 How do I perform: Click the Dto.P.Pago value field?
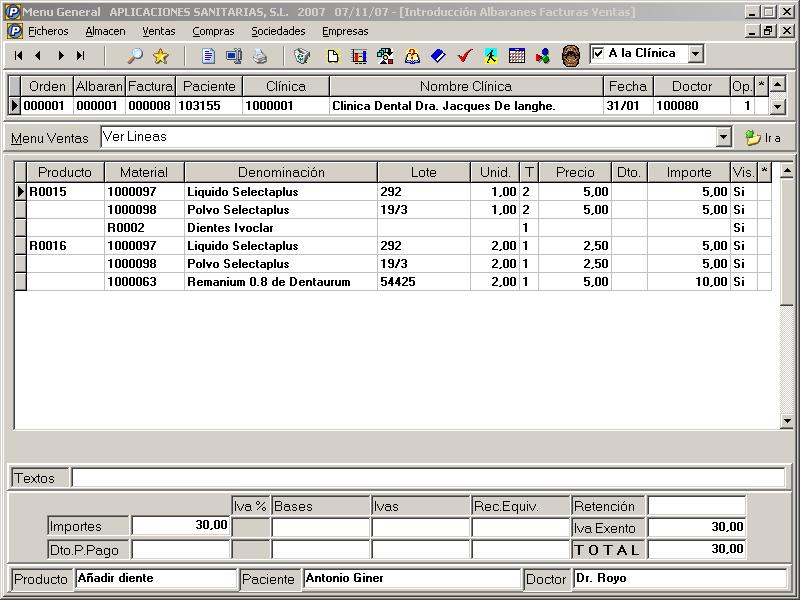tap(181, 549)
